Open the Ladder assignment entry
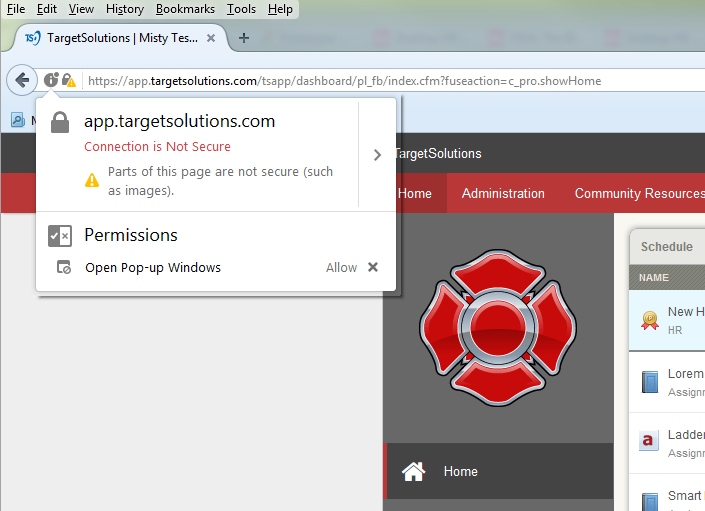Screen dimensions: 705x511 point(667,443)
